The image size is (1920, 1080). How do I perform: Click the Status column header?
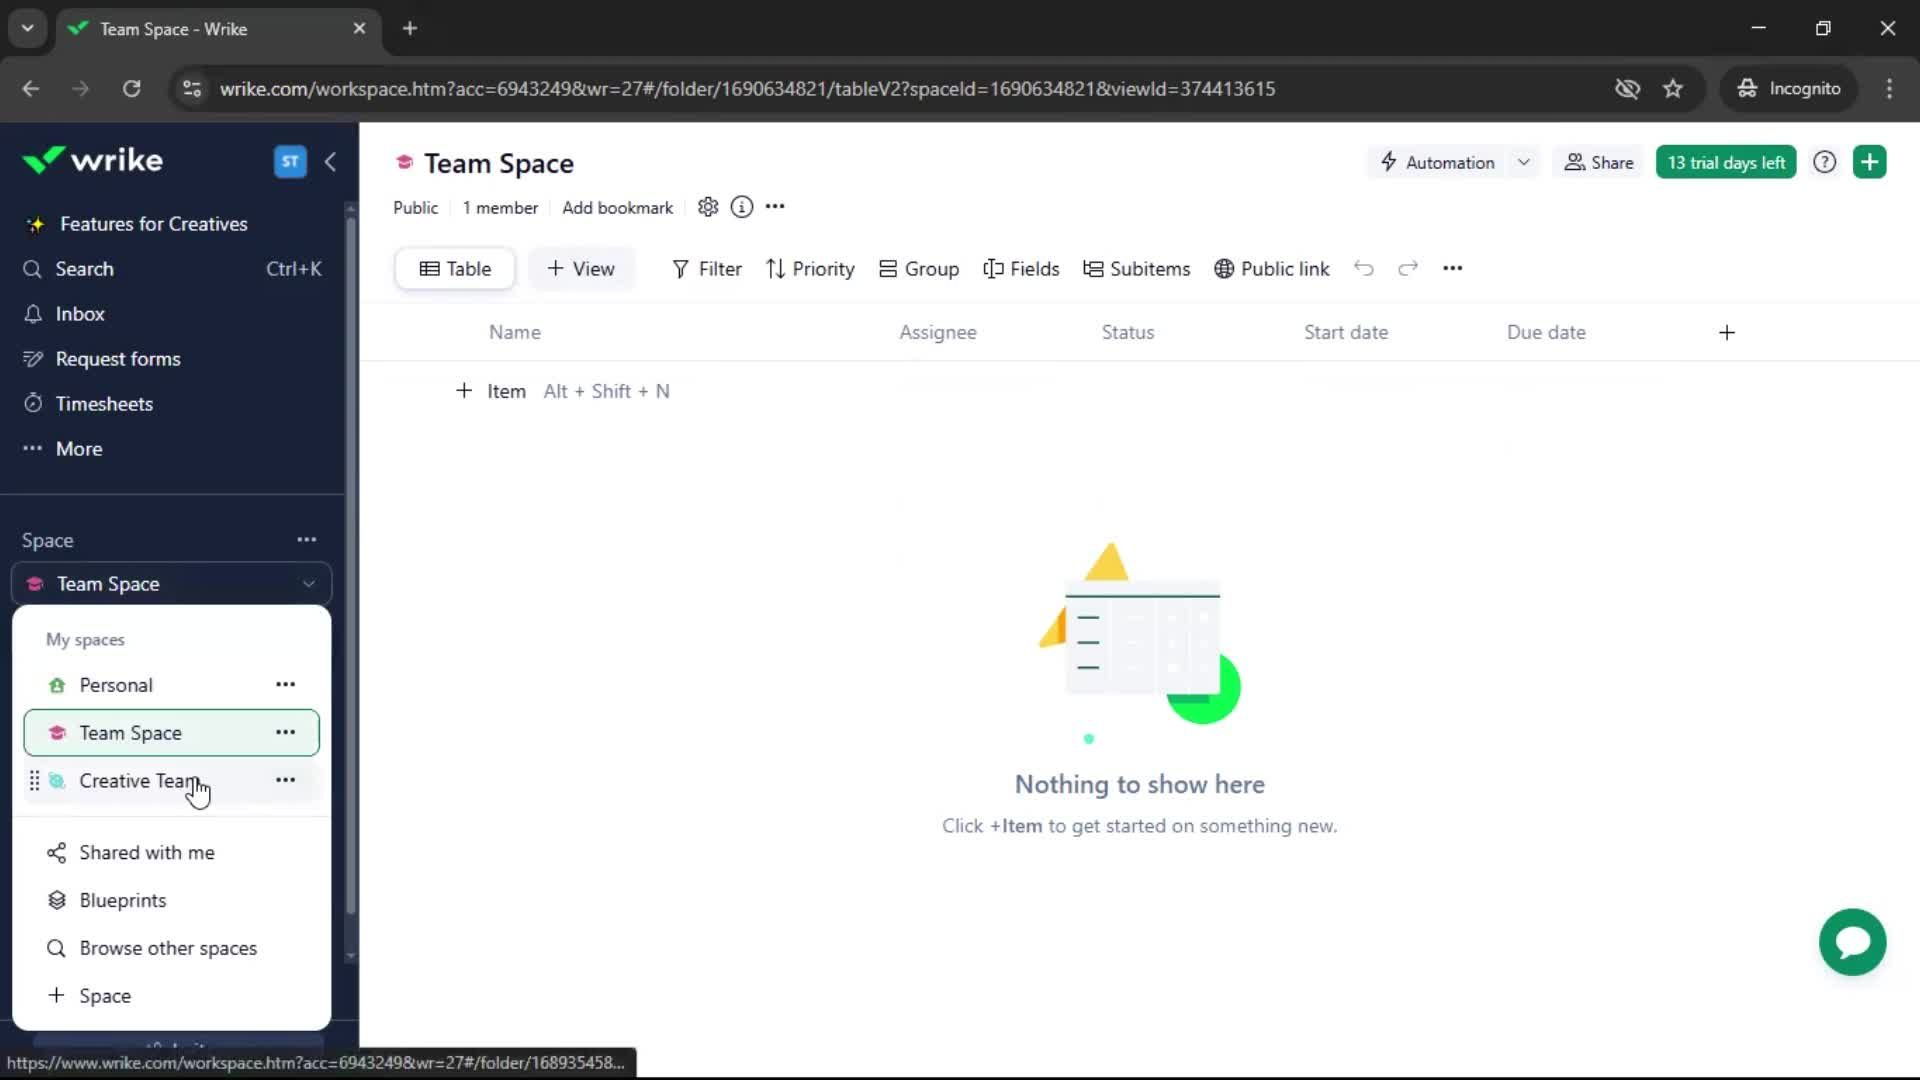(x=1128, y=333)
